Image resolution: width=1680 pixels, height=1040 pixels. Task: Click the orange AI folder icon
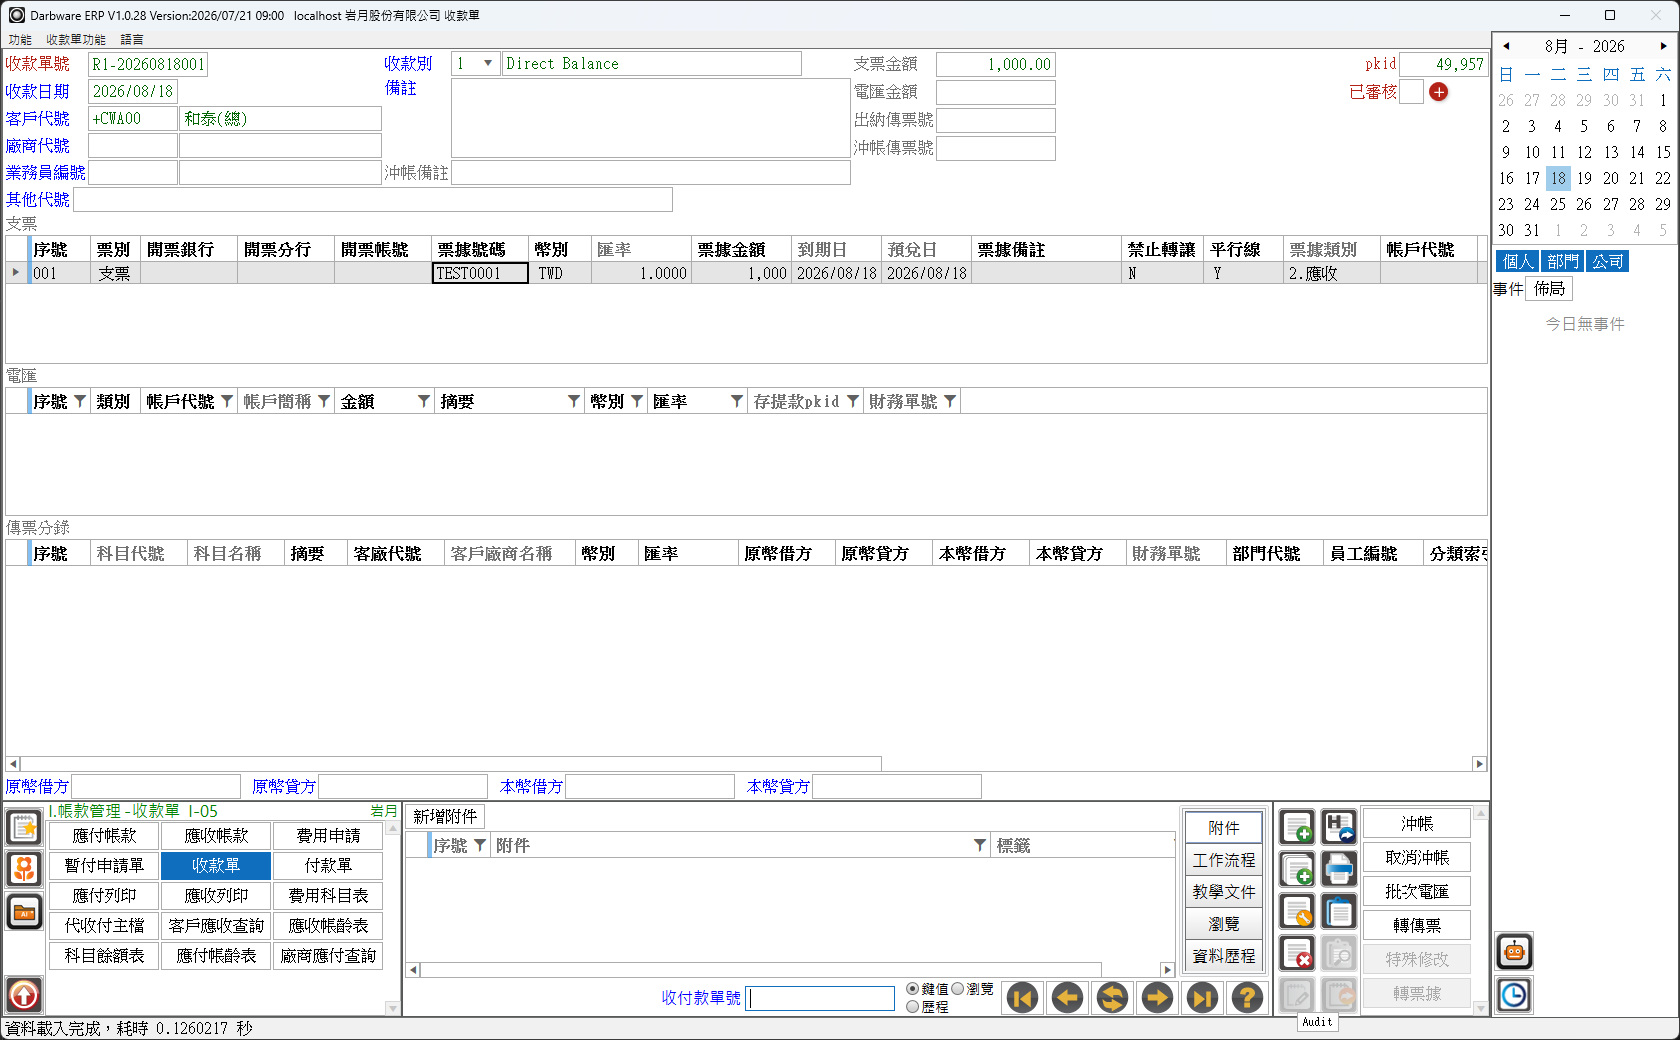pos(24,912)
